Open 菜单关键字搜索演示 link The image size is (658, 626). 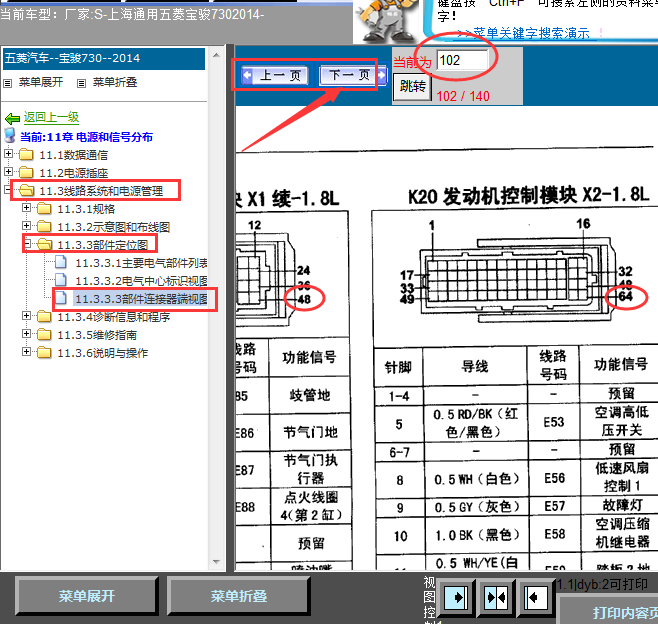[x=531, y=33]
